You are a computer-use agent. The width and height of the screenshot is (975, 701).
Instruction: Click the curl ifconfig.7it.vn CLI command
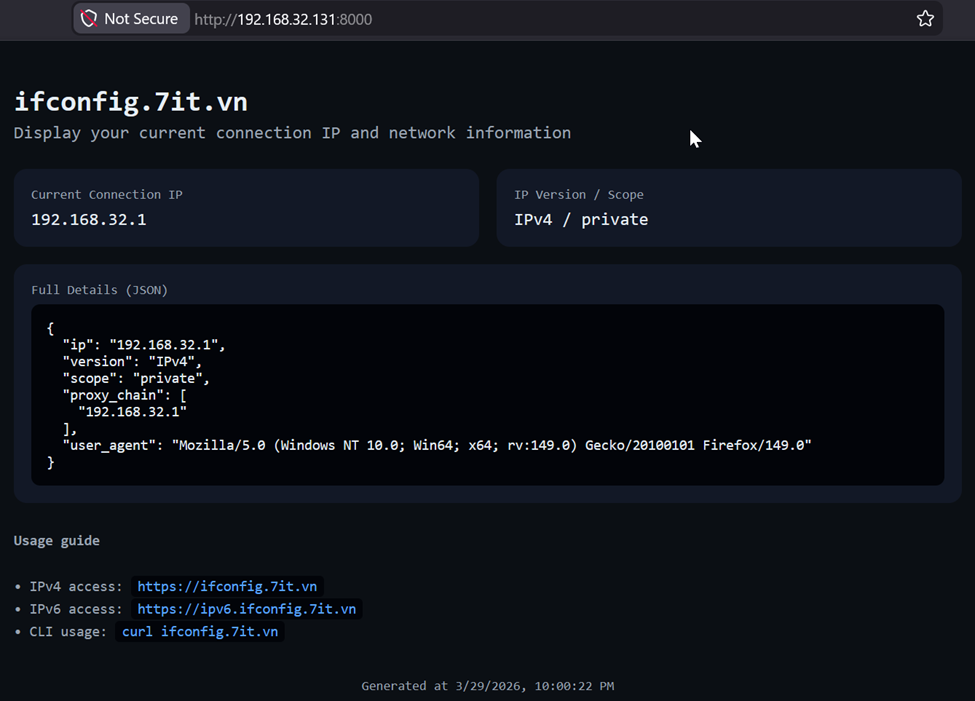pos(200,631)
